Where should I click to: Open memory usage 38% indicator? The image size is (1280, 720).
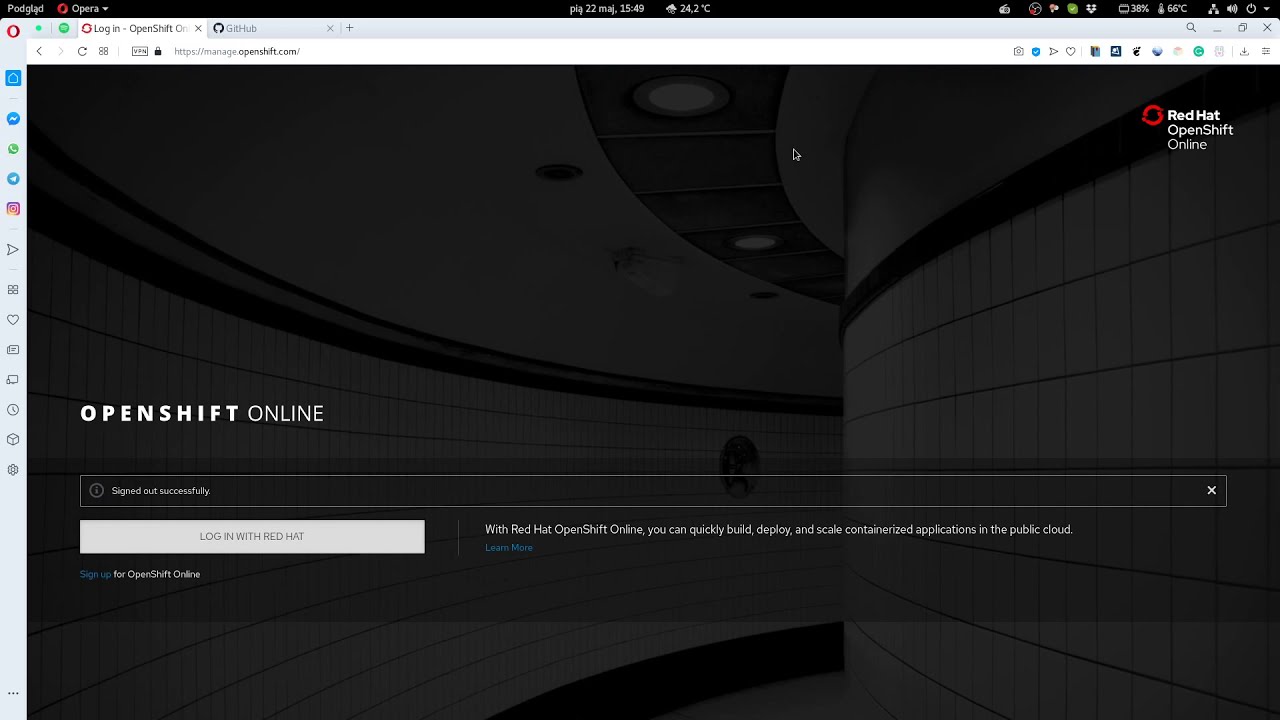tap(1134, 8)
